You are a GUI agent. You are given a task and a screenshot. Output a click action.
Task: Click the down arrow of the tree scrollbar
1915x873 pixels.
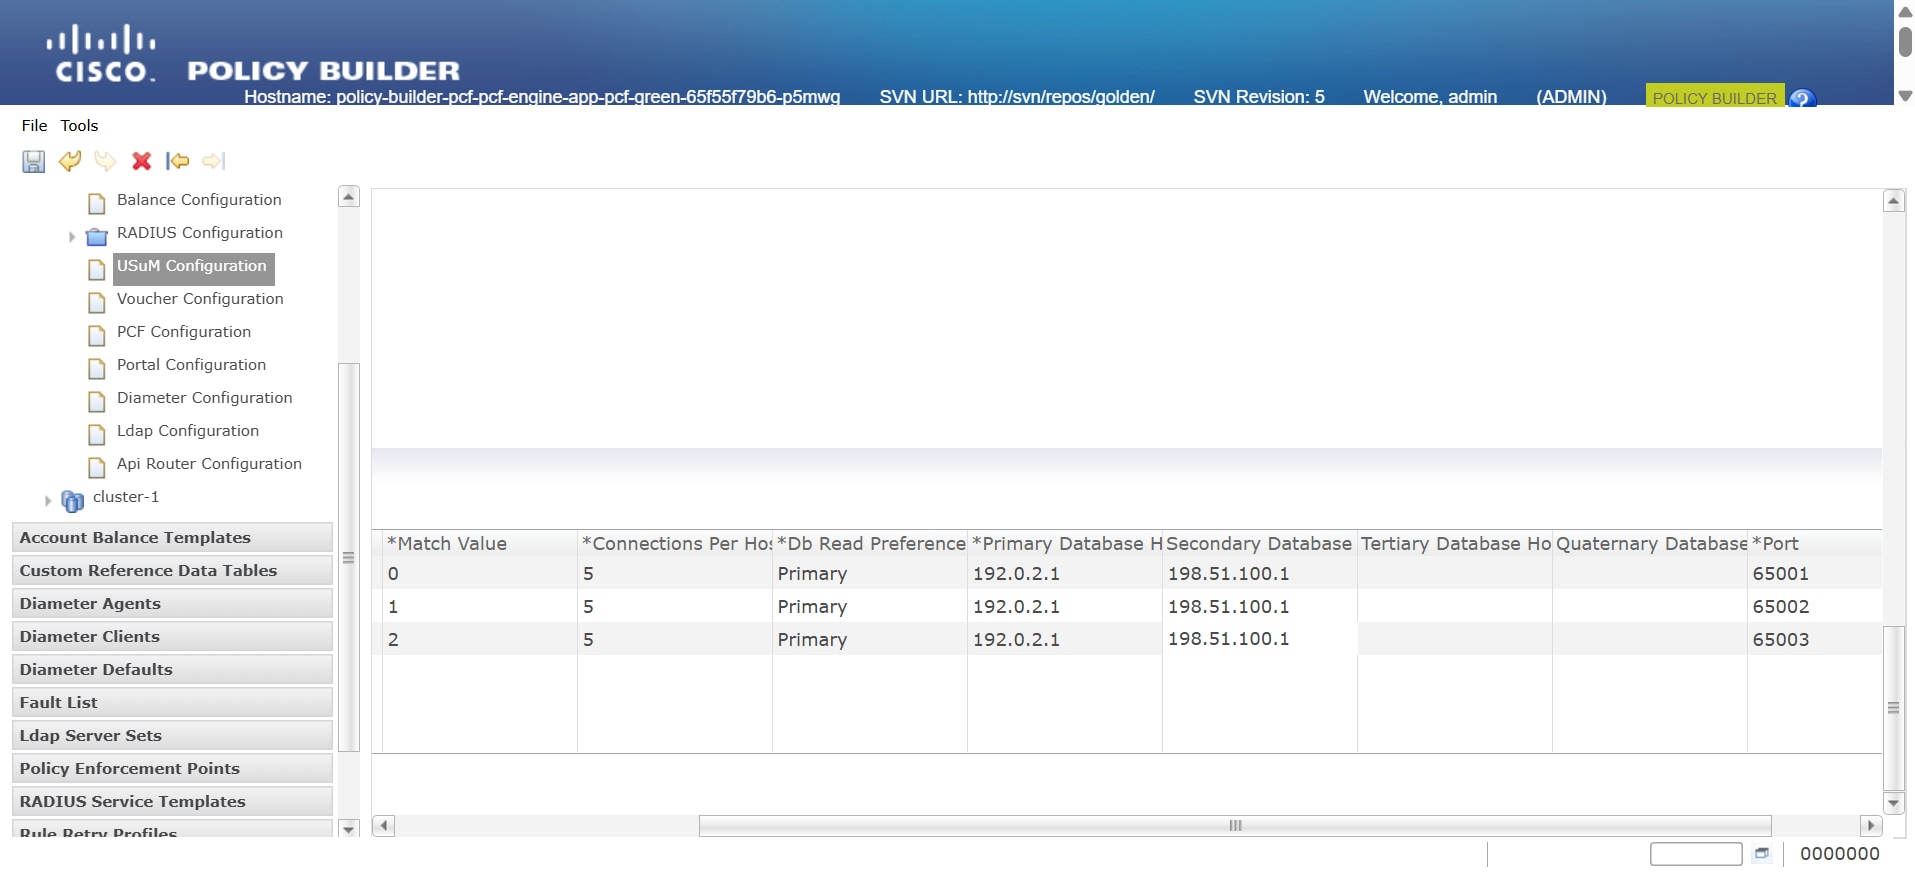click(x=349, y=828)
